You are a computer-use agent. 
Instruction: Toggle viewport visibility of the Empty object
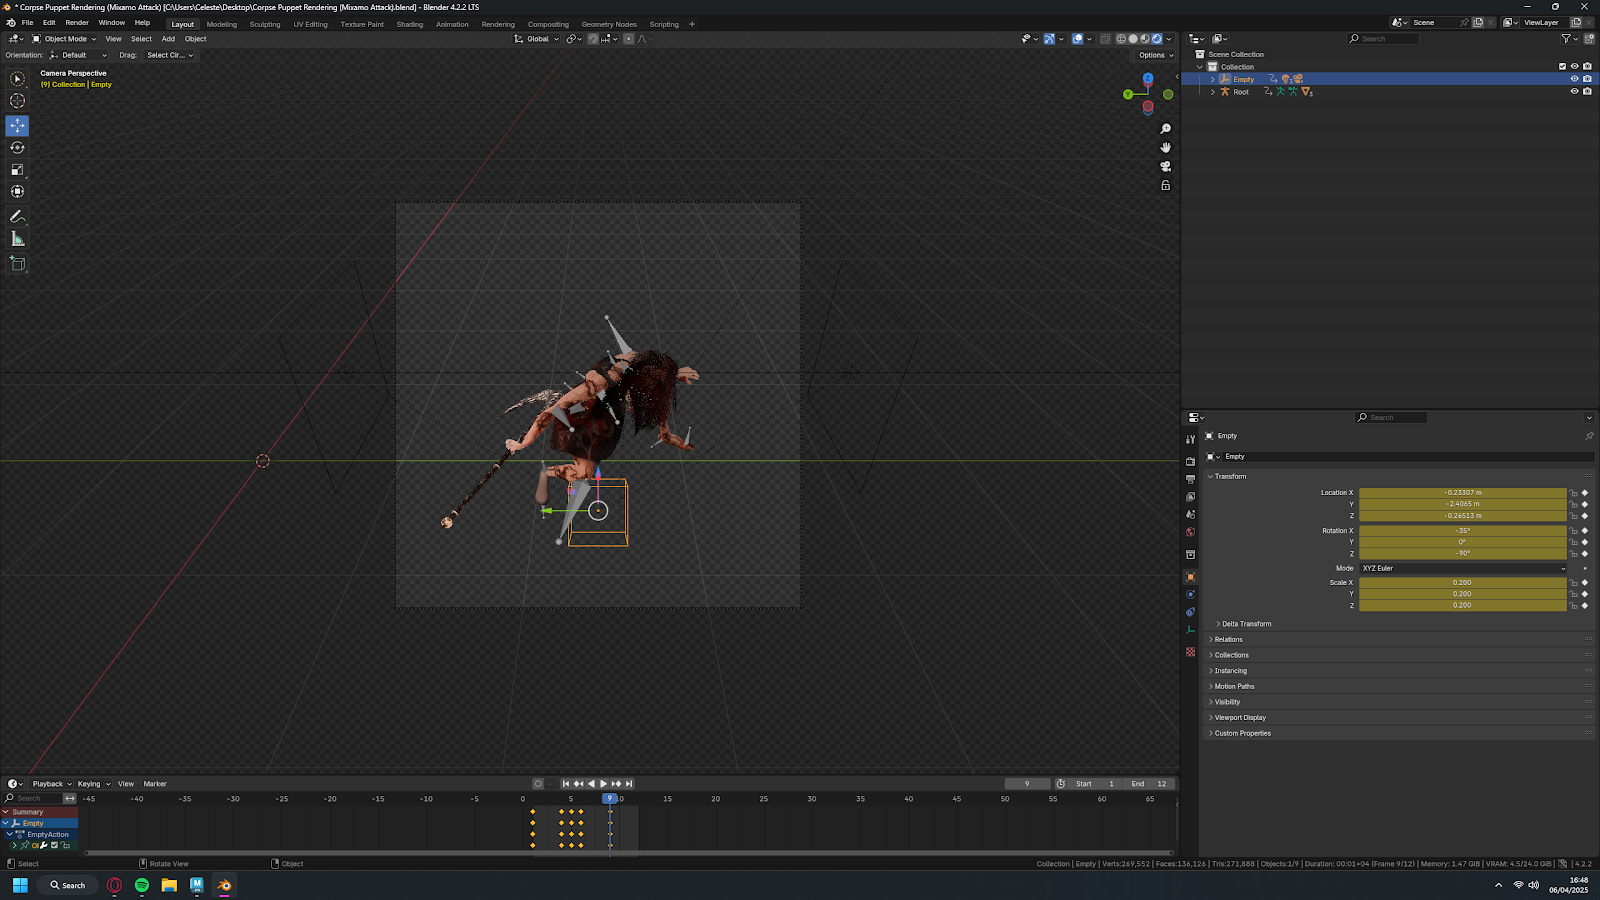tap(1574, 79)
